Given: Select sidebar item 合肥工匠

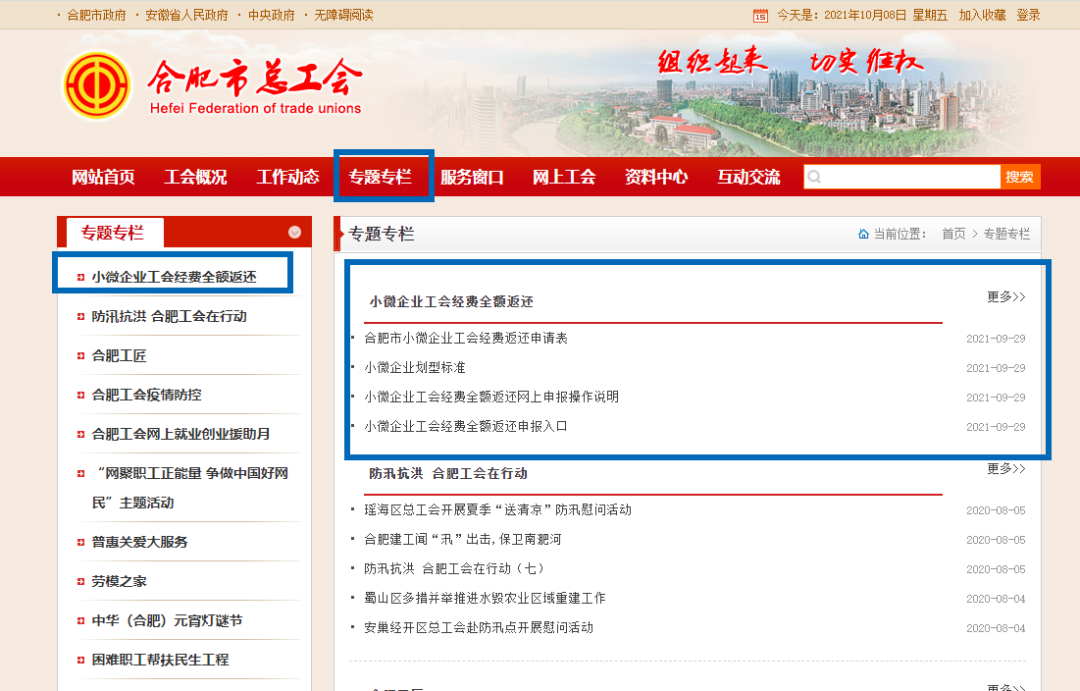Looking at the screenshot, I should click(x=119, y=355).
